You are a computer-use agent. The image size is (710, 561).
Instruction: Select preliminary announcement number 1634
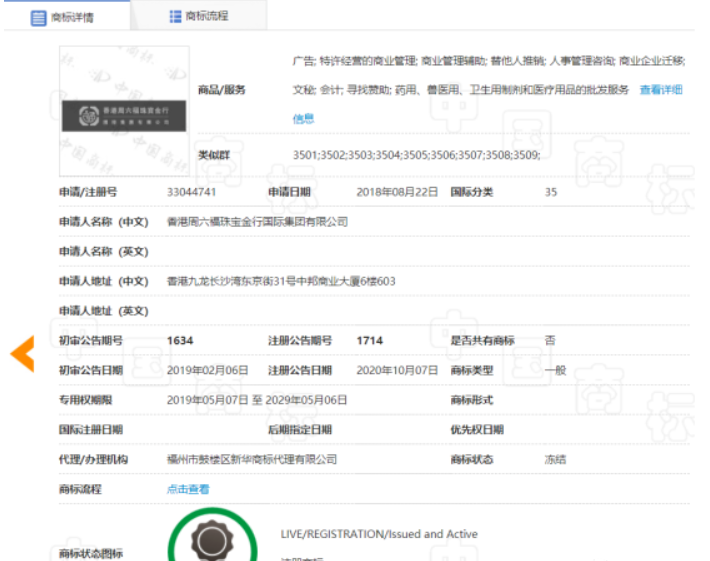[x=180, y=340]
